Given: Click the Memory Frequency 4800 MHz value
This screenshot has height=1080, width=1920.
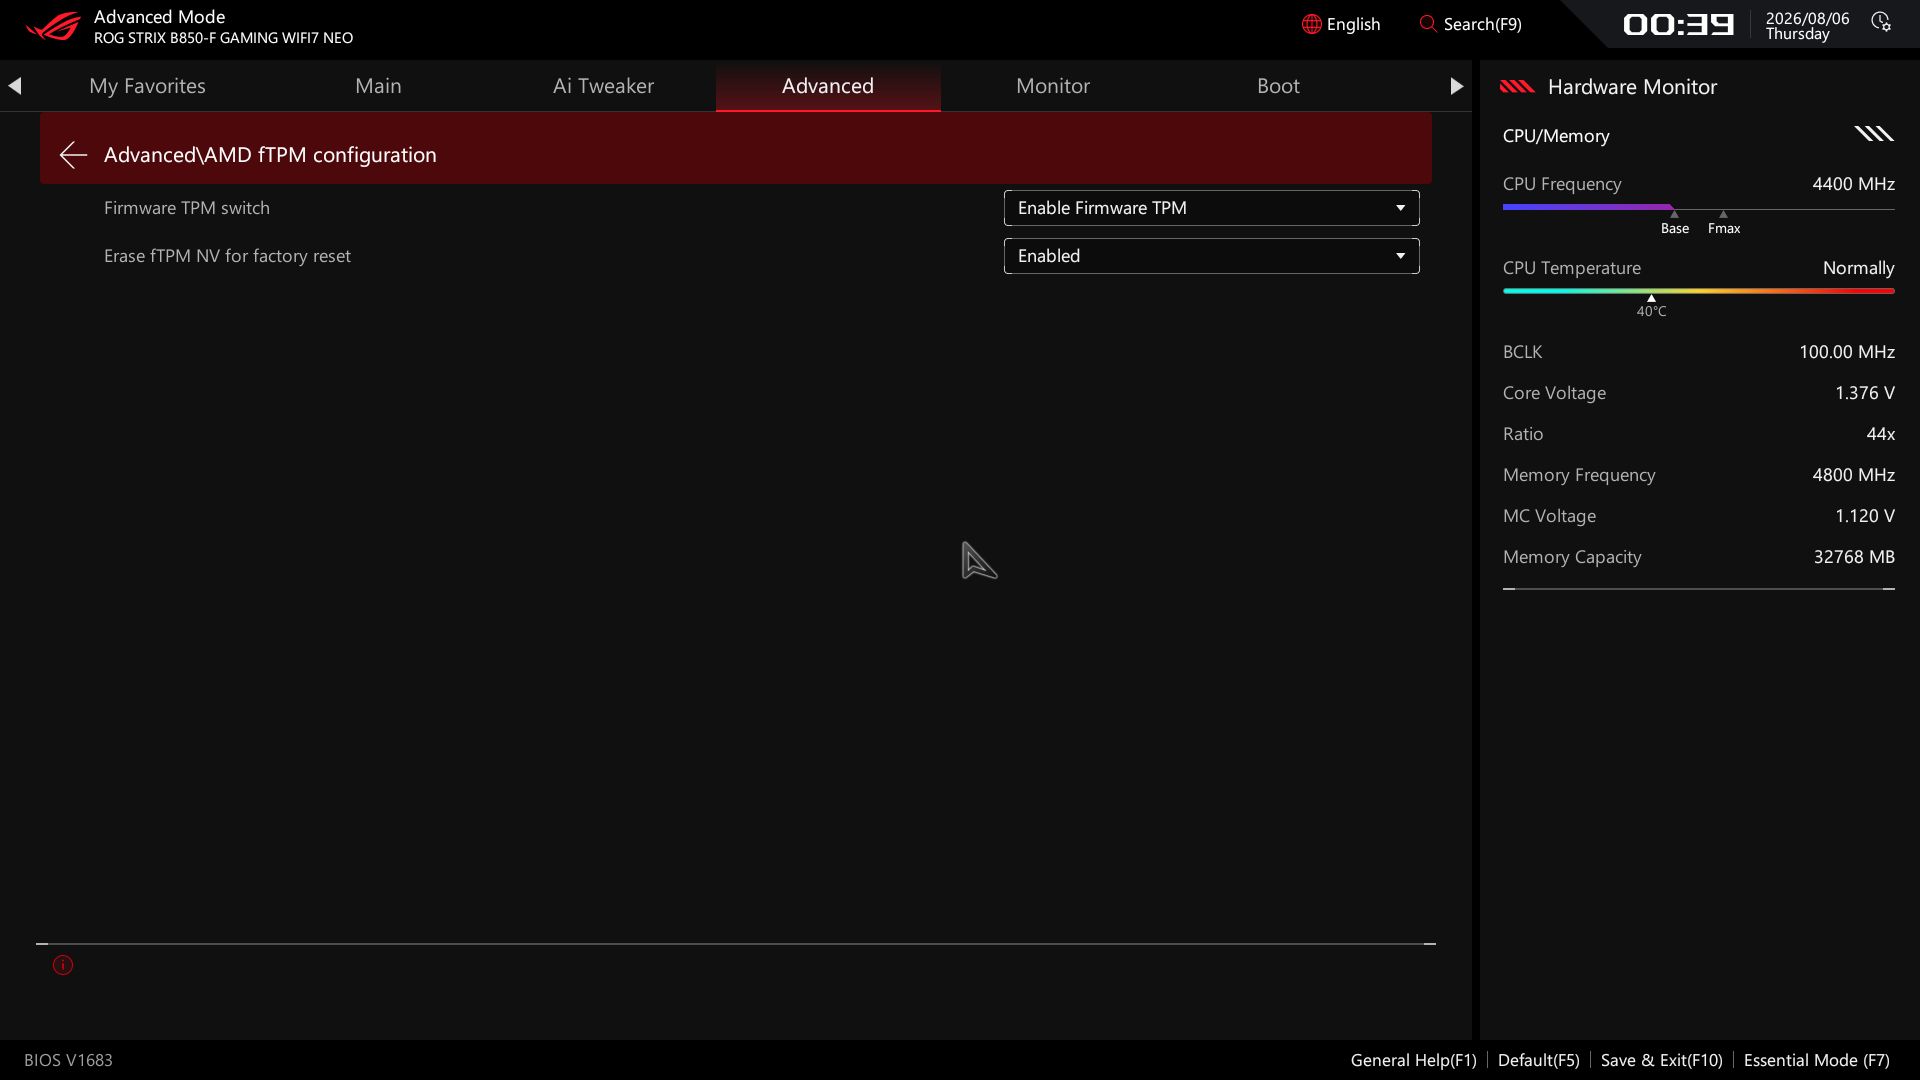Looking at the screenshot, I should (1853, 475).
